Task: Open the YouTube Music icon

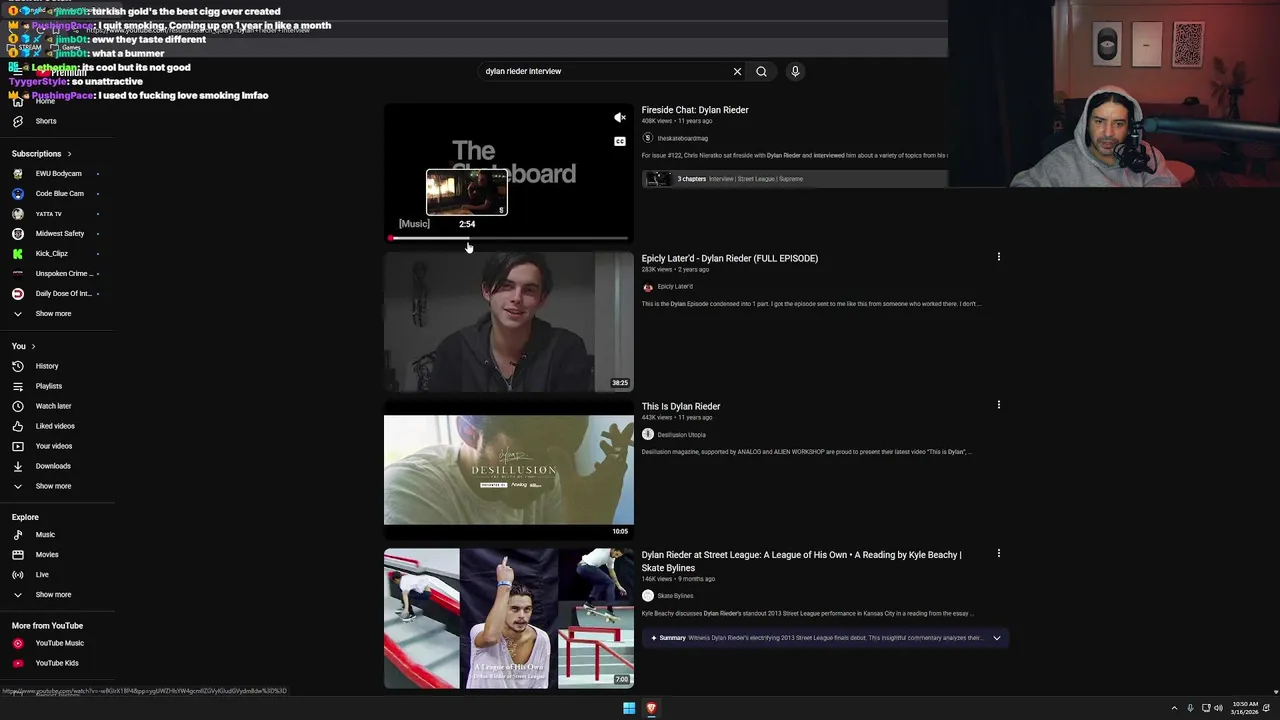Action: click(17, 643)
